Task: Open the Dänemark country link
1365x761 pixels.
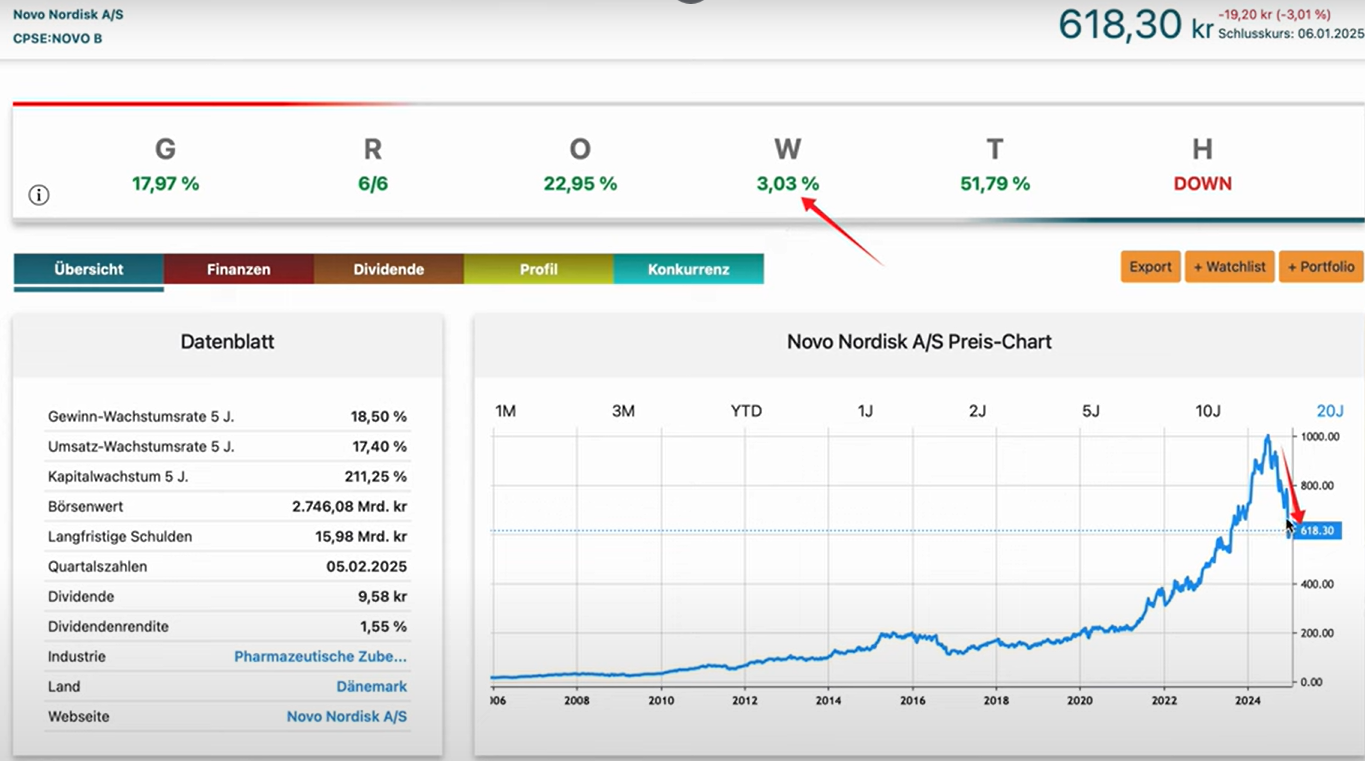Action: (x=371, y=687)
